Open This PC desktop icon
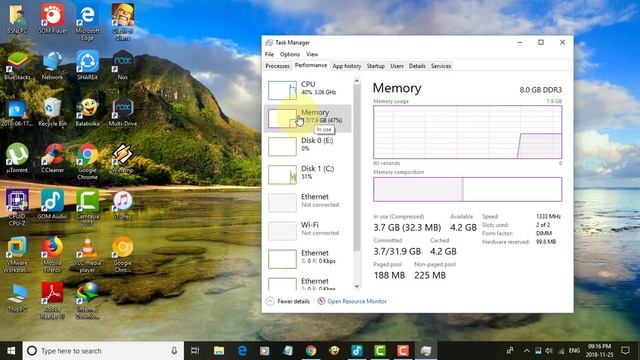 (x=17, y=298)
